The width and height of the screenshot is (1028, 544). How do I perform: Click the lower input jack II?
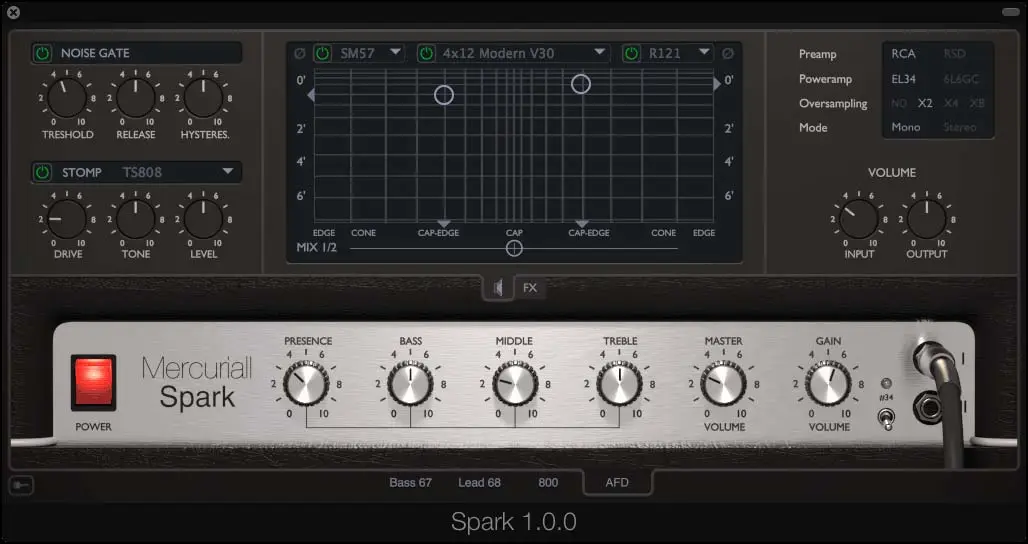930,407
